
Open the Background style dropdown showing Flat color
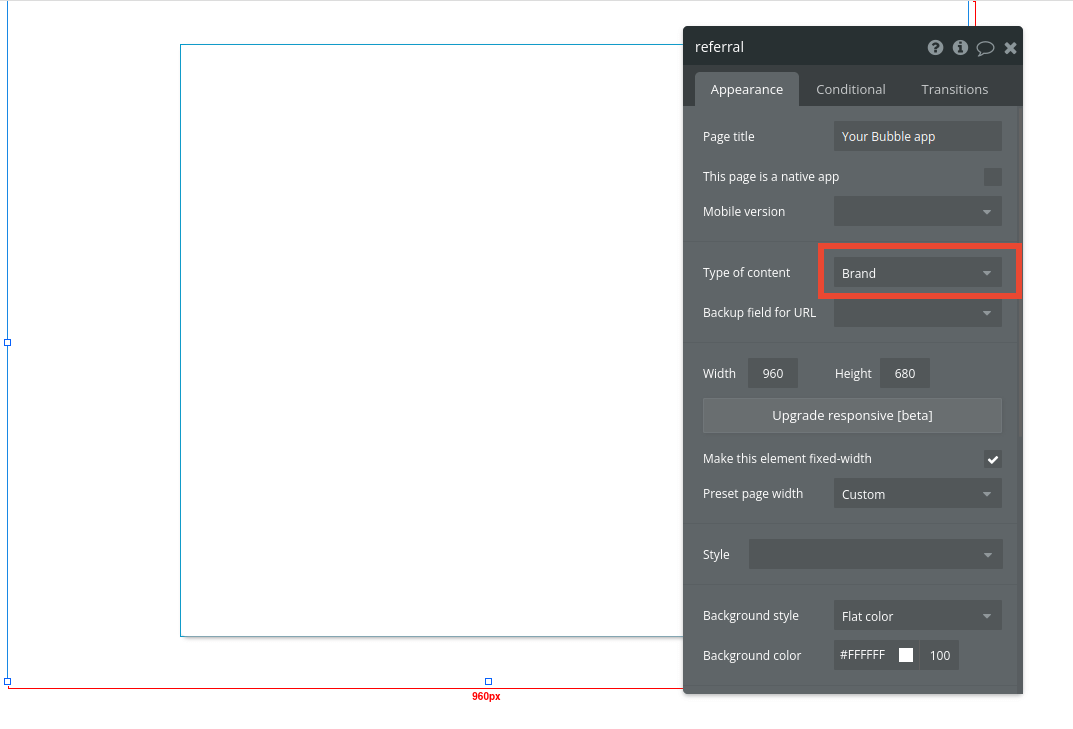916,615
